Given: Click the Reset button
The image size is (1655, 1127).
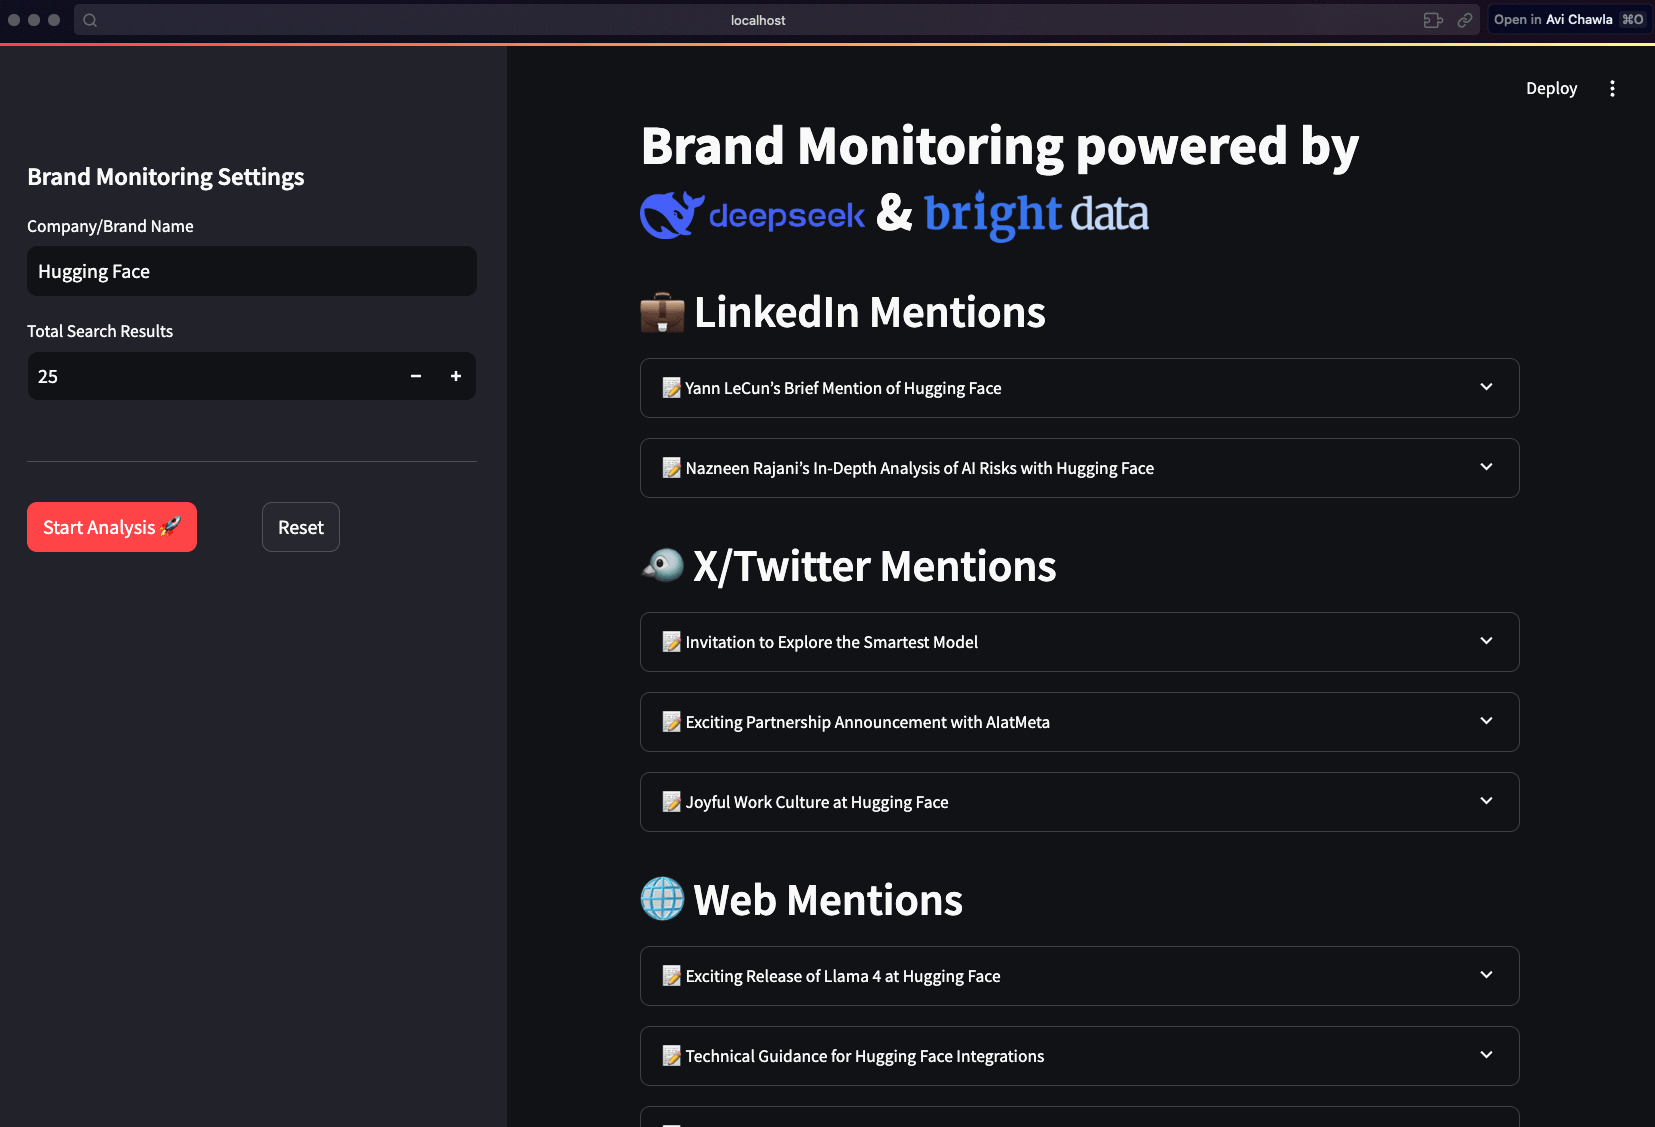Looking at the screenshot, I should tap(301, 527).
